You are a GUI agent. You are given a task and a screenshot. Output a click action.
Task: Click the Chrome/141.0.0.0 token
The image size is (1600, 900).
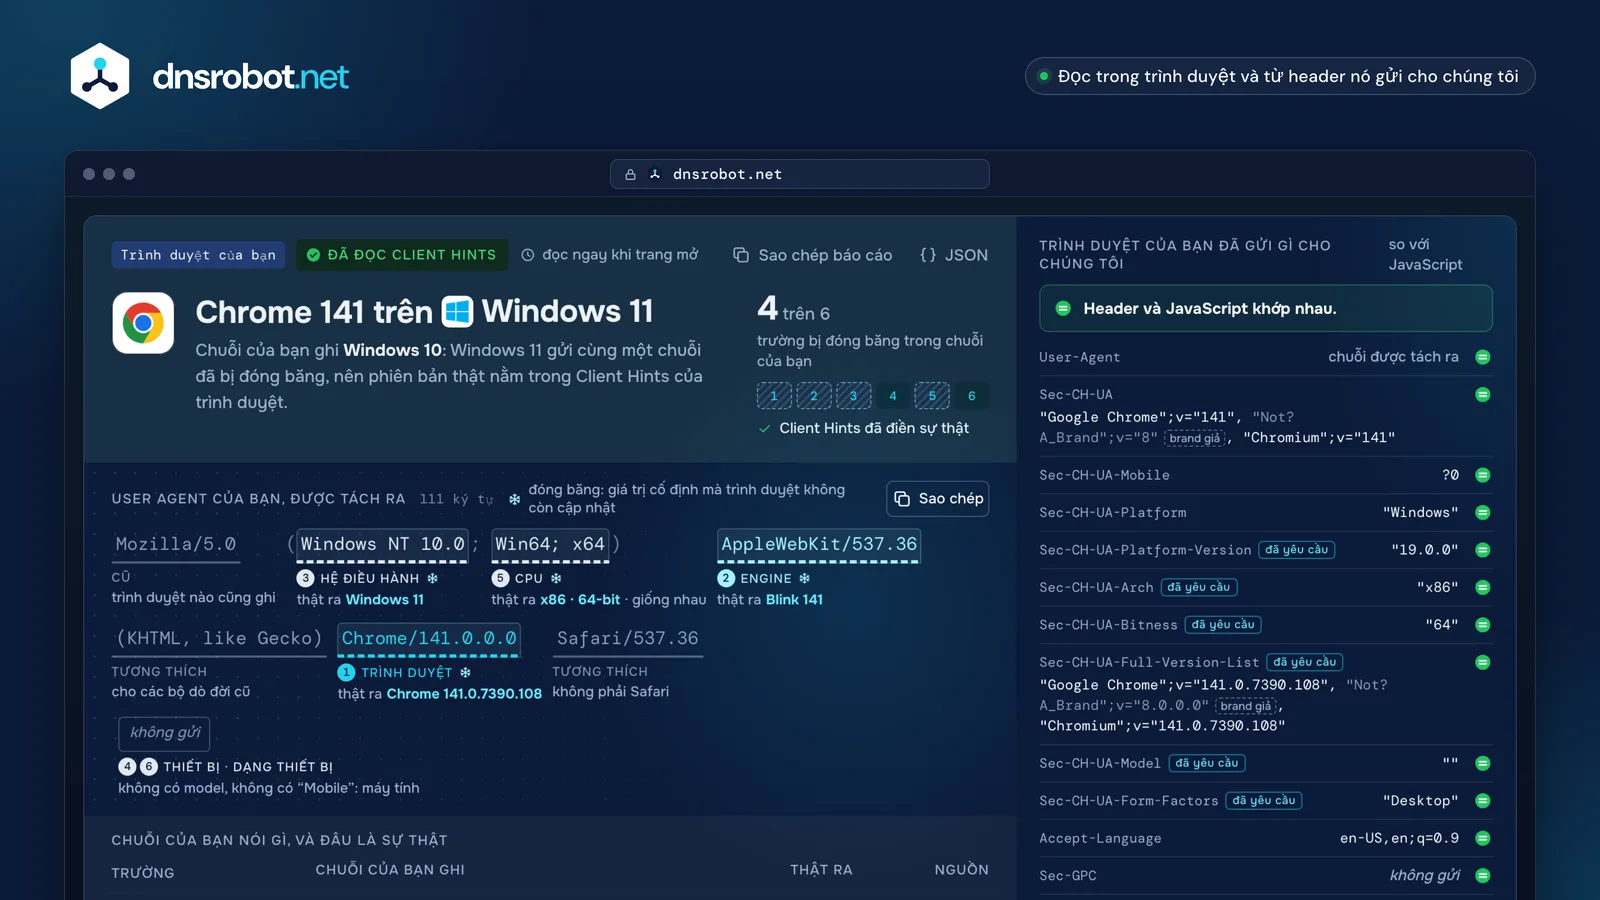pos(429,638)
